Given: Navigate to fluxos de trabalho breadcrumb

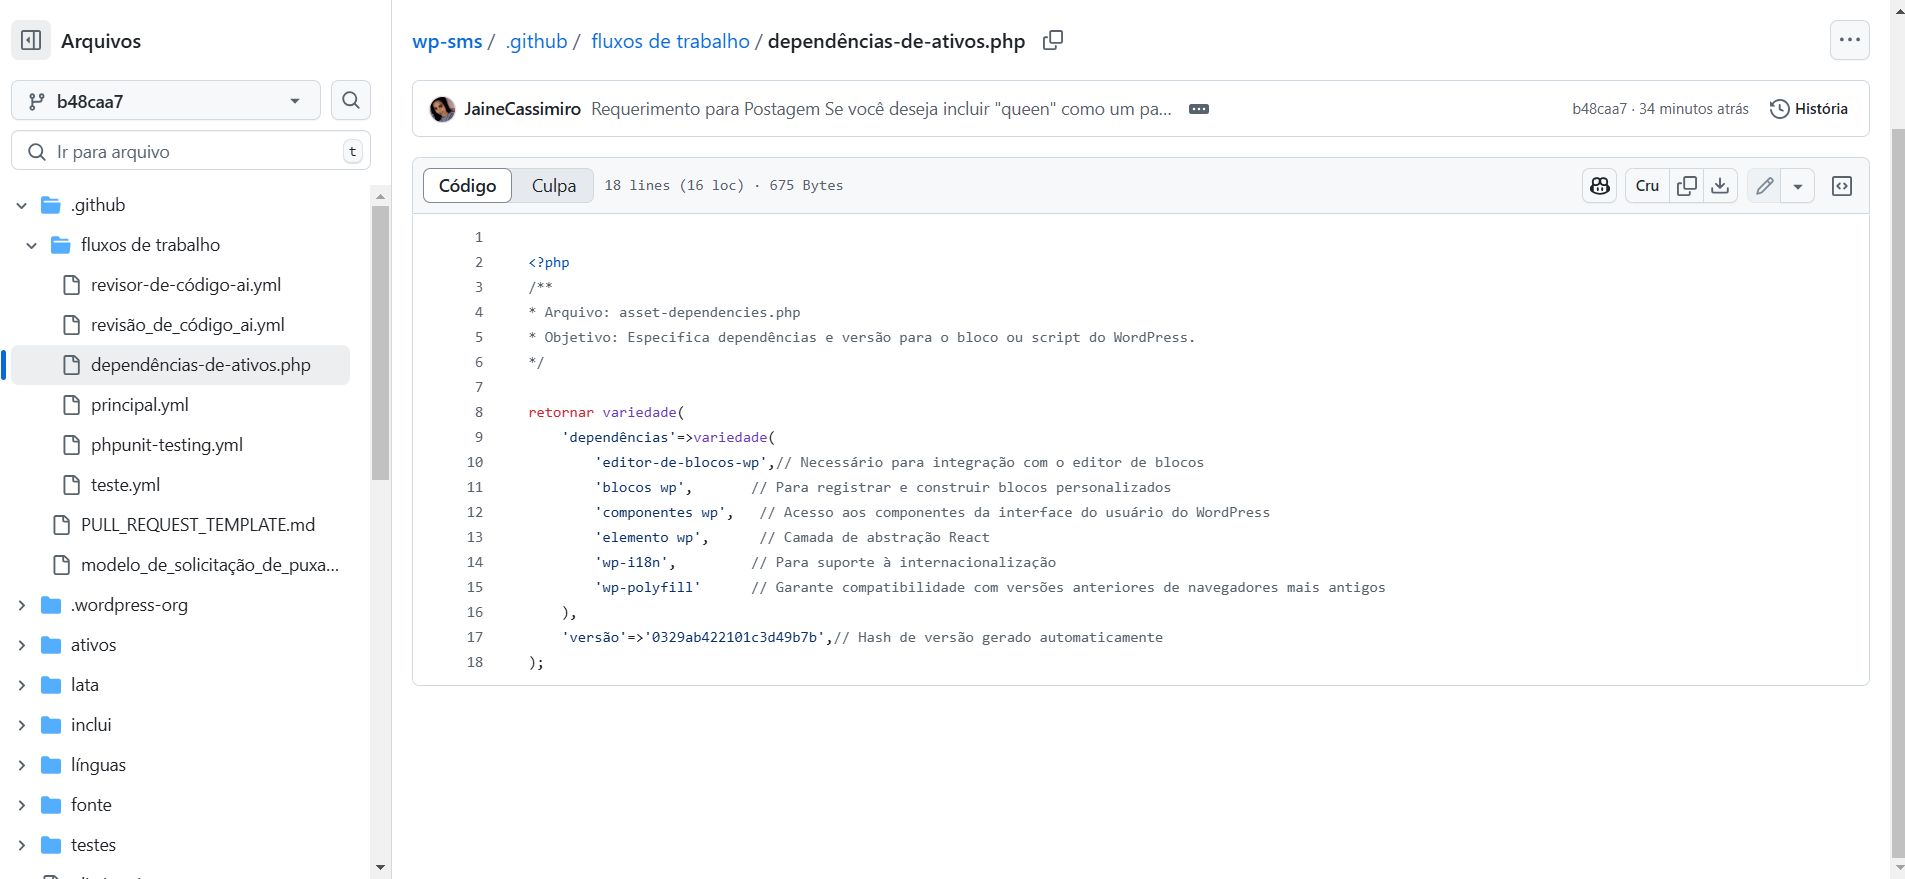Looking at the screenshot, I should pos(670,41).
